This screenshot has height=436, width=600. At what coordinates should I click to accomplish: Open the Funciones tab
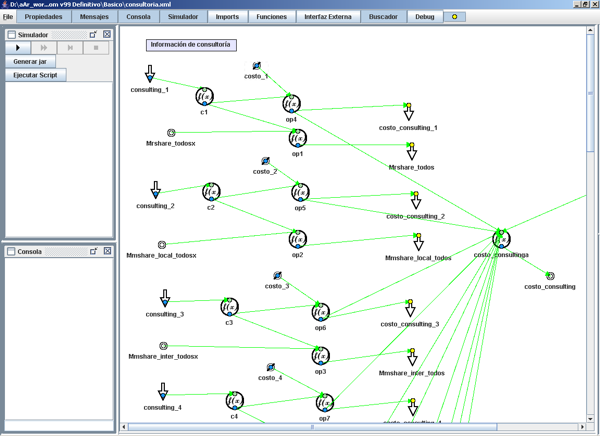click(271, 17)
